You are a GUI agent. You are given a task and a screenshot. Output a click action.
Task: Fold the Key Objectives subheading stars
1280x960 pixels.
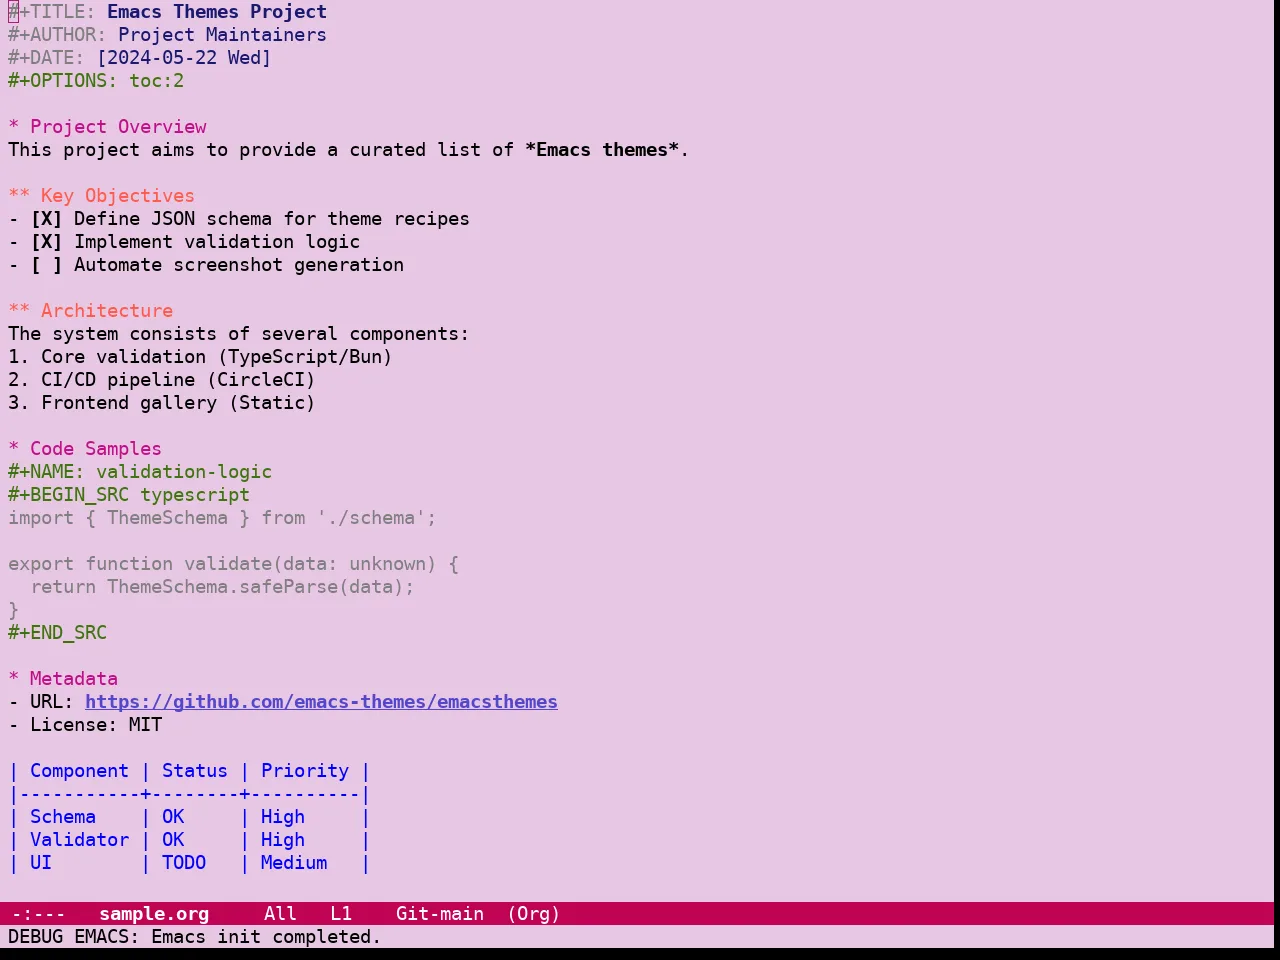coord(19,196)
